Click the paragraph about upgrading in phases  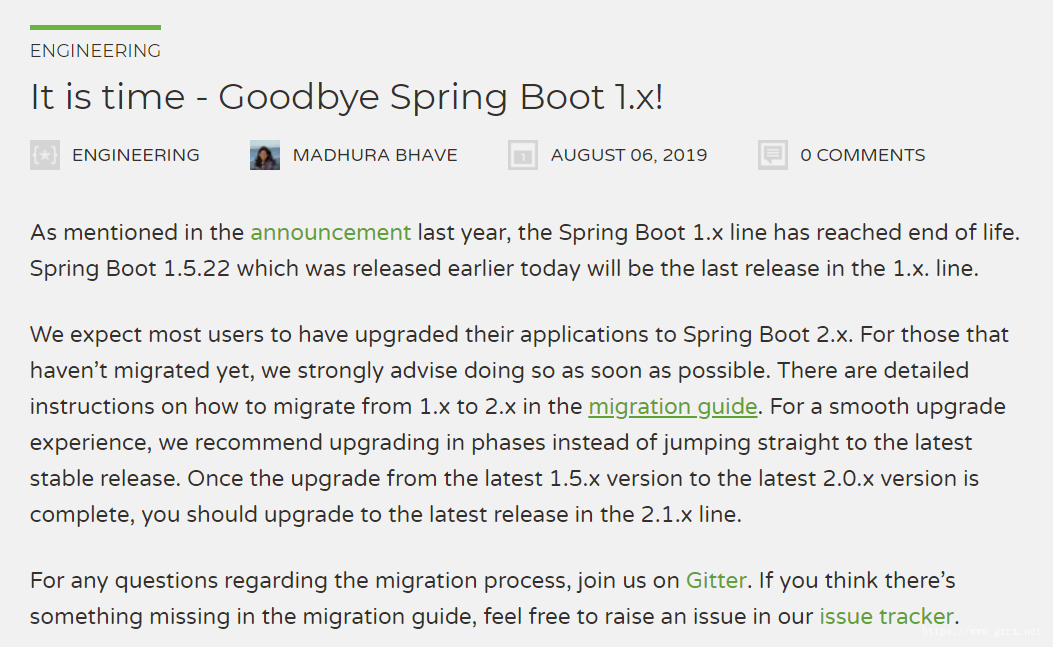click(x=519, y=425)
